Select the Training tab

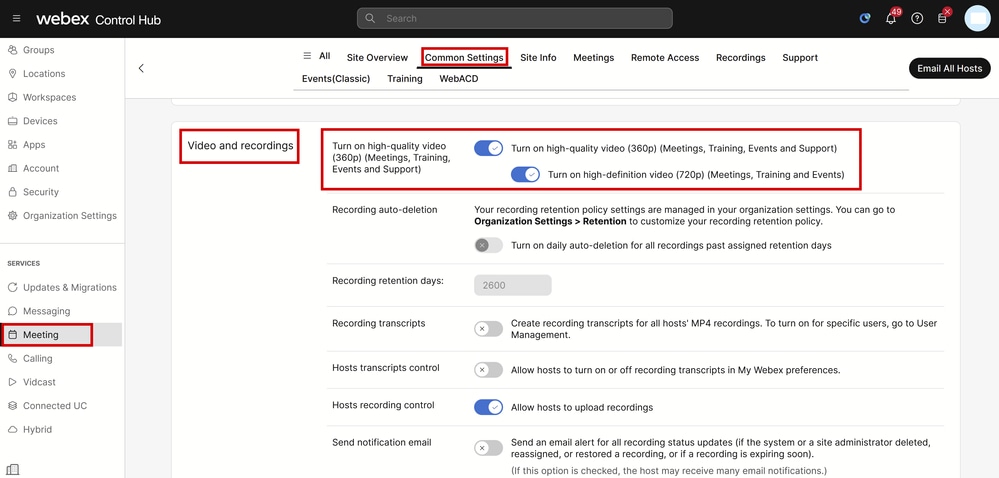click(405, 78)
